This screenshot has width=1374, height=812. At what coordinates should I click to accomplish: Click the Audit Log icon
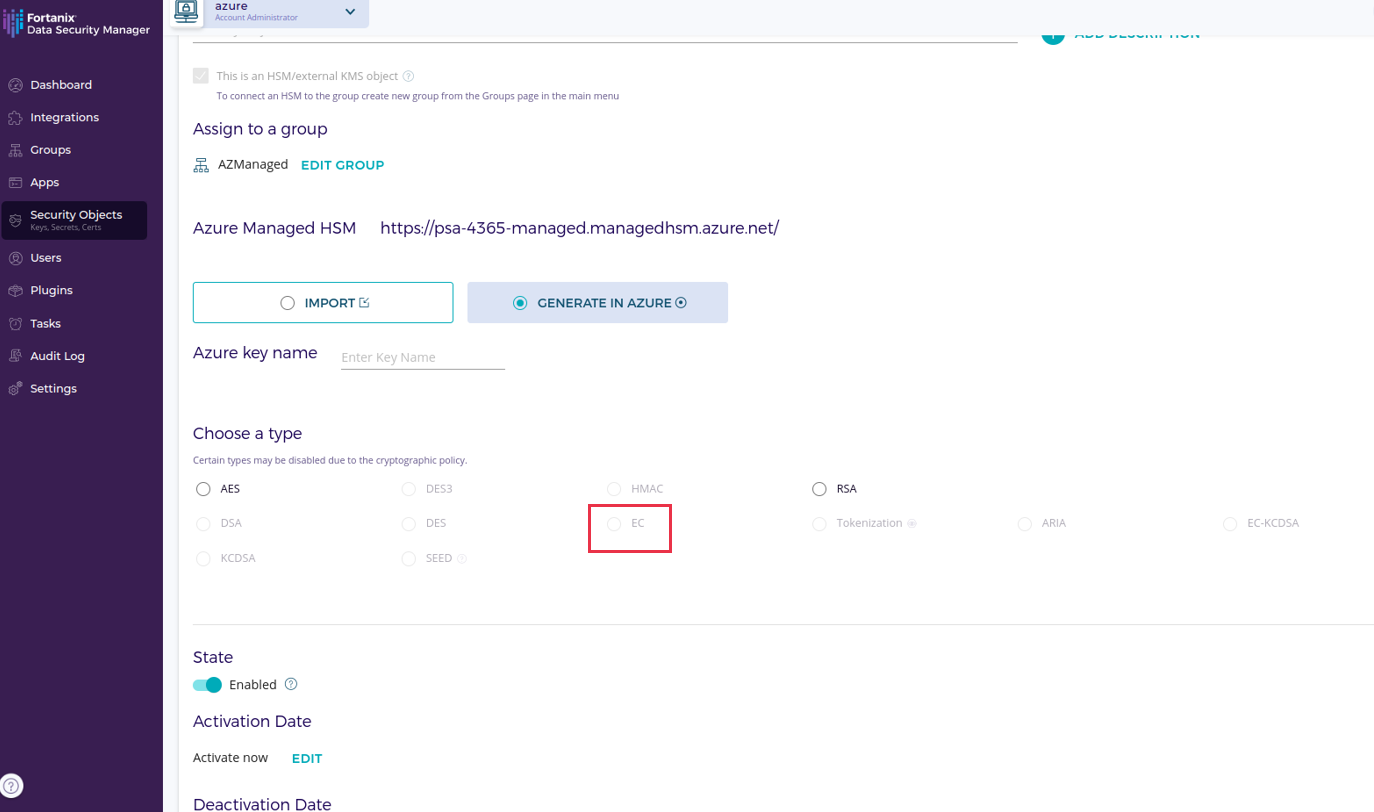tap(15, 356)
